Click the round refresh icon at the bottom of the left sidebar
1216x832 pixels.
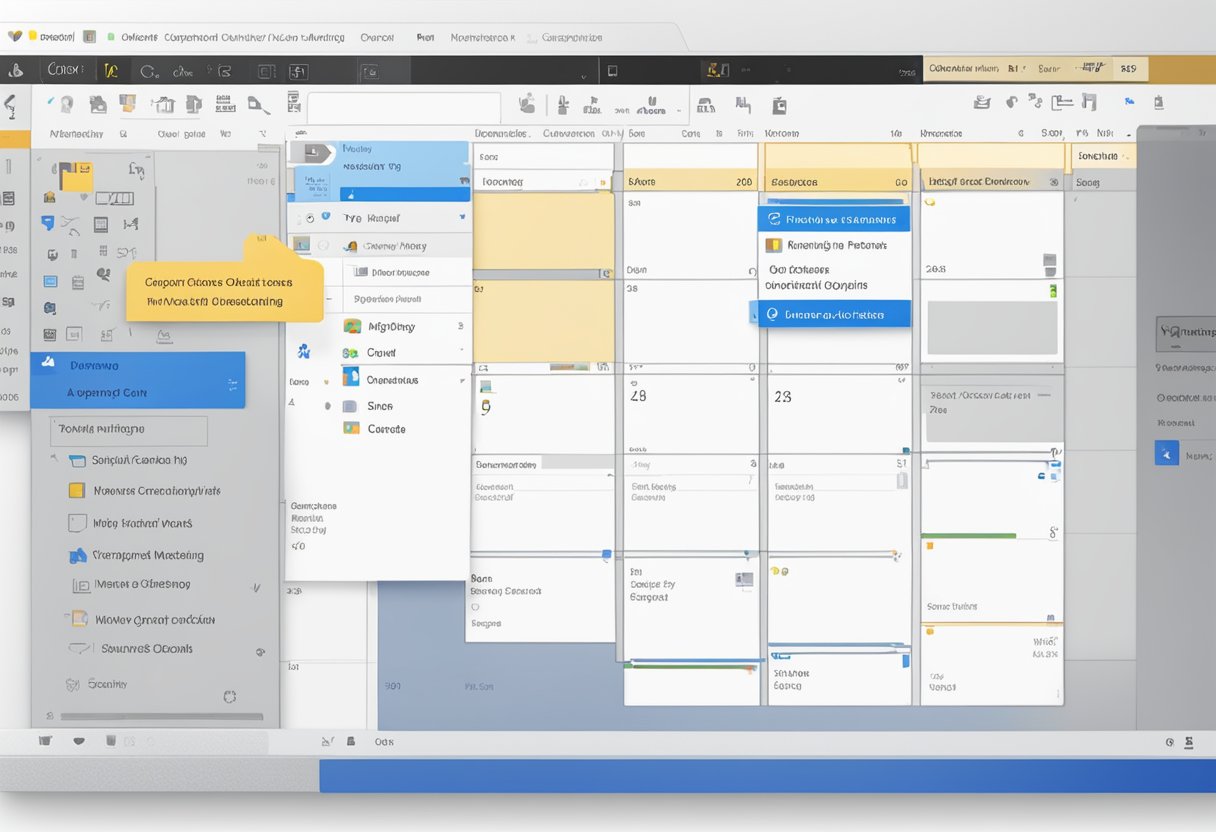[x=230, y=696]
